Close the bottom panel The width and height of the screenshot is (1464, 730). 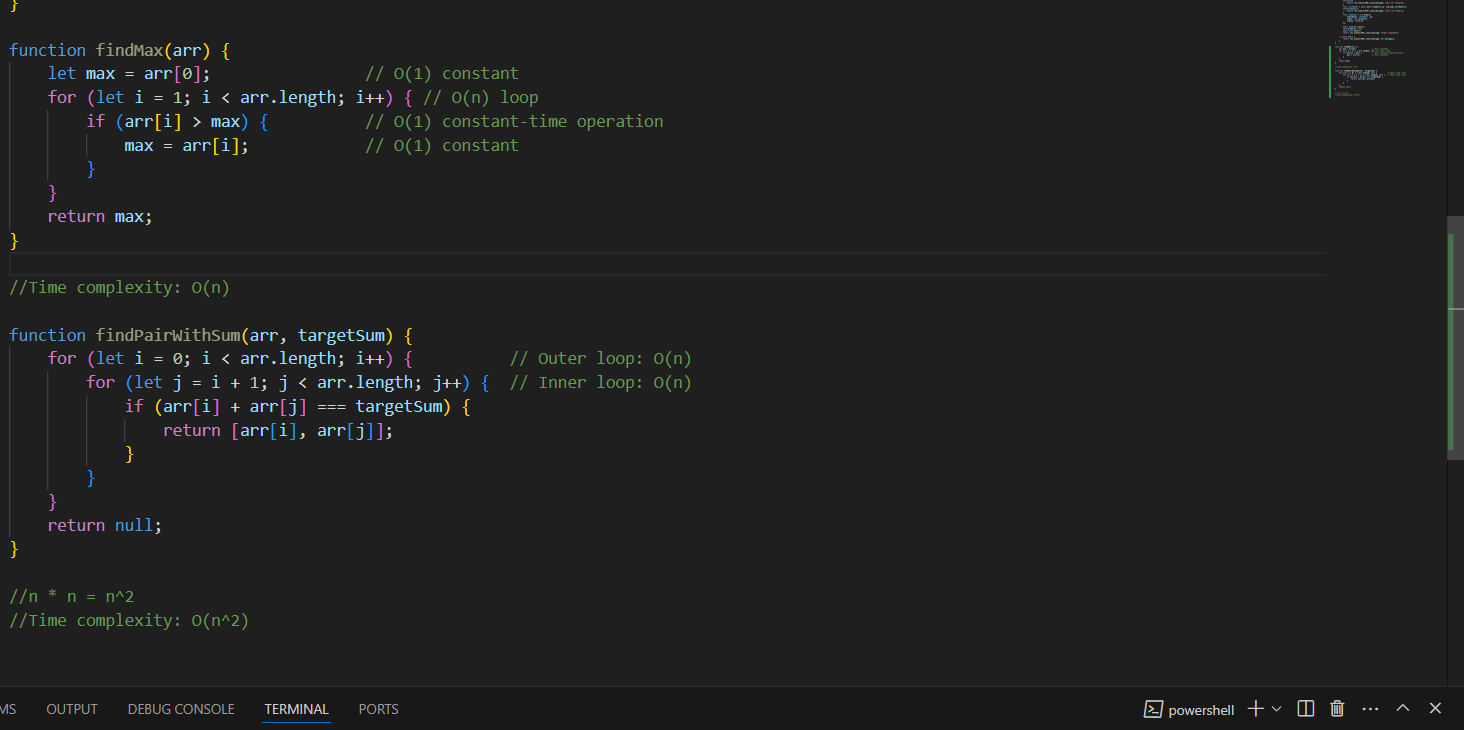pyautogui.click(x=1435, y=709)
